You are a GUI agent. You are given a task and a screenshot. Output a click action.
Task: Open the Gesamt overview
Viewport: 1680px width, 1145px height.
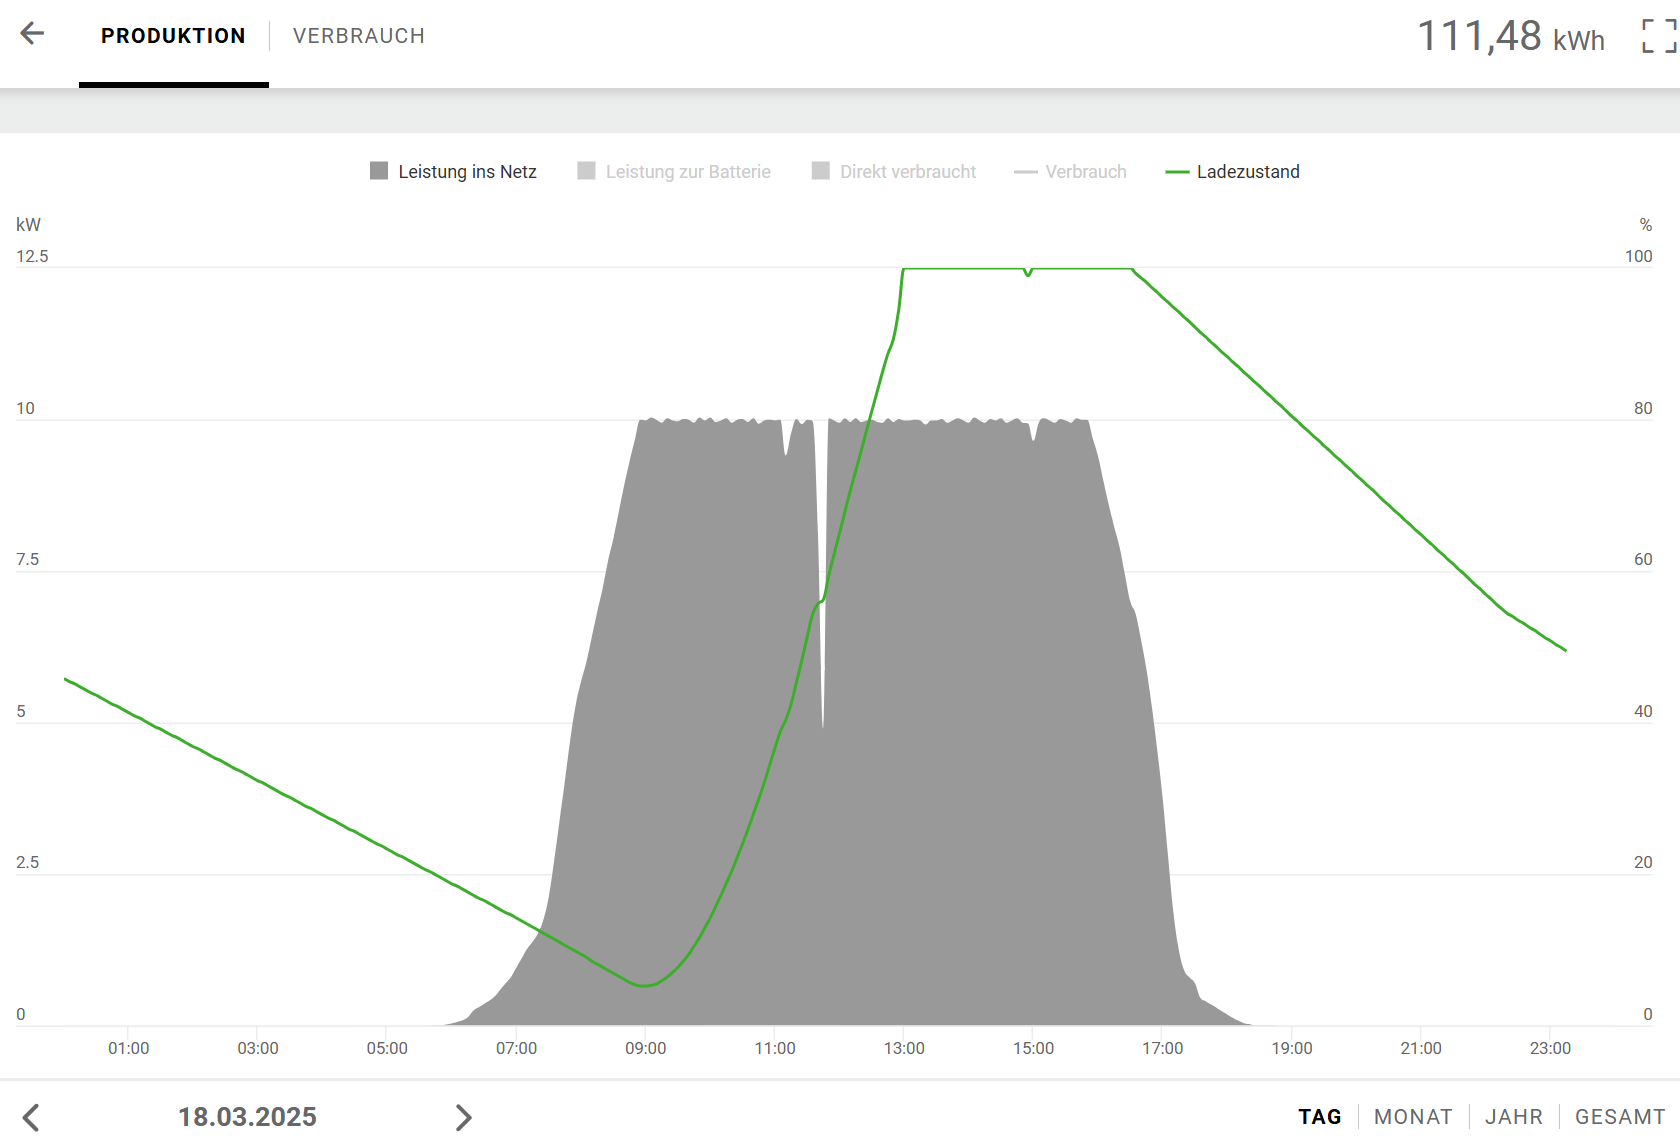[x=1619, y=1117]
